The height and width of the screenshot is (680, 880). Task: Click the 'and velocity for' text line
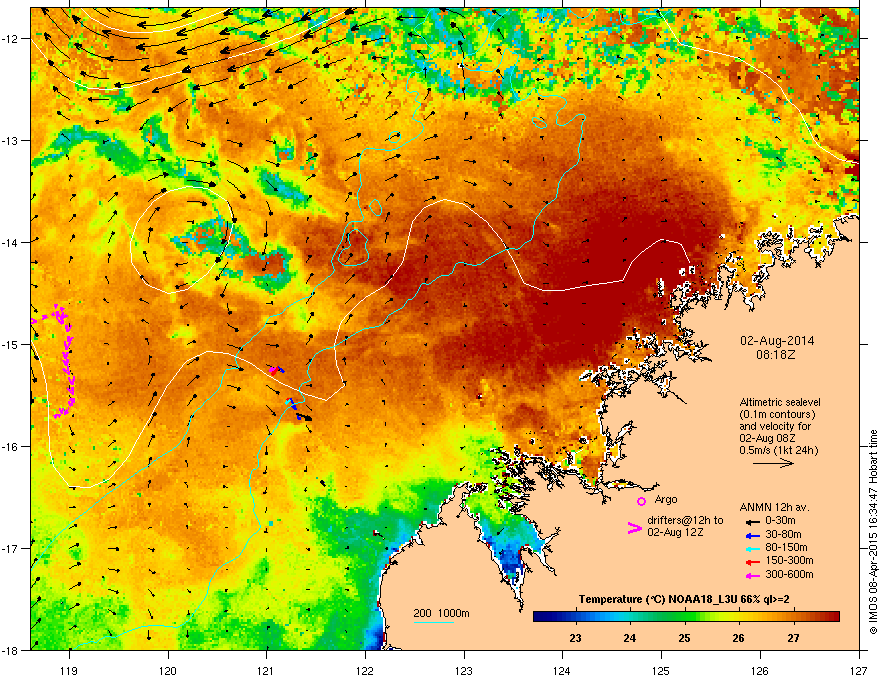[x=774, y=426]
